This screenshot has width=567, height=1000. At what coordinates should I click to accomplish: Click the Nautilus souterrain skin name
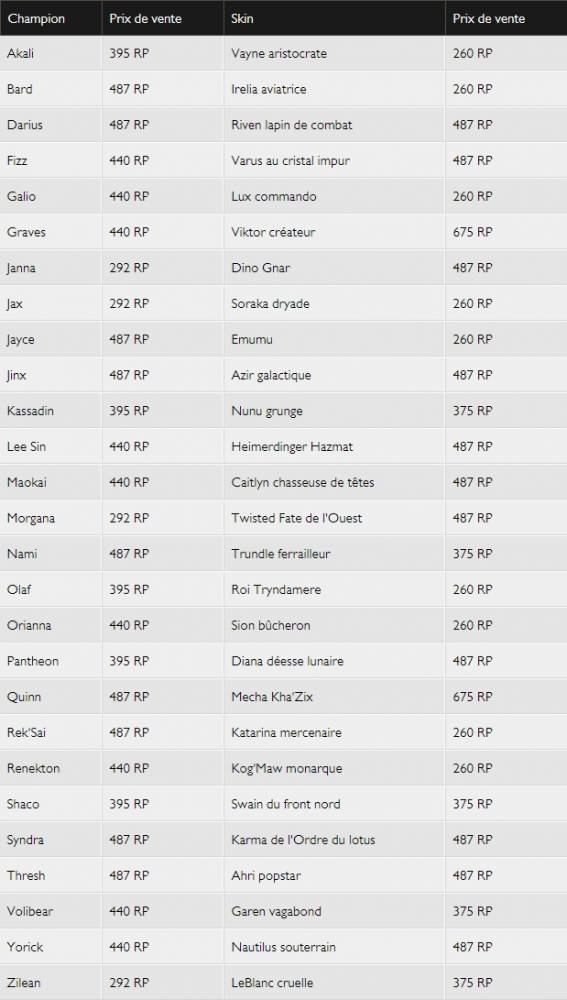tap(283, 947)
